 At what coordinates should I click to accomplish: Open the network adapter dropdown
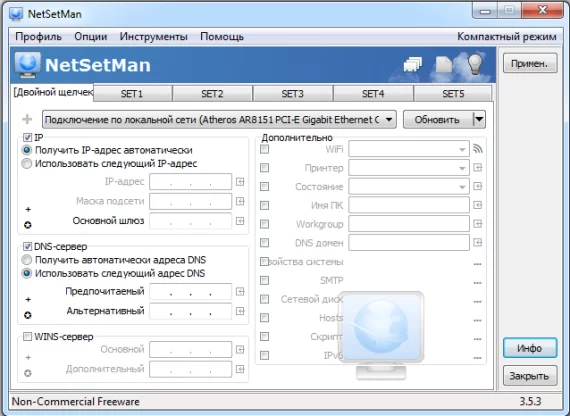click(x=219, y=120)
